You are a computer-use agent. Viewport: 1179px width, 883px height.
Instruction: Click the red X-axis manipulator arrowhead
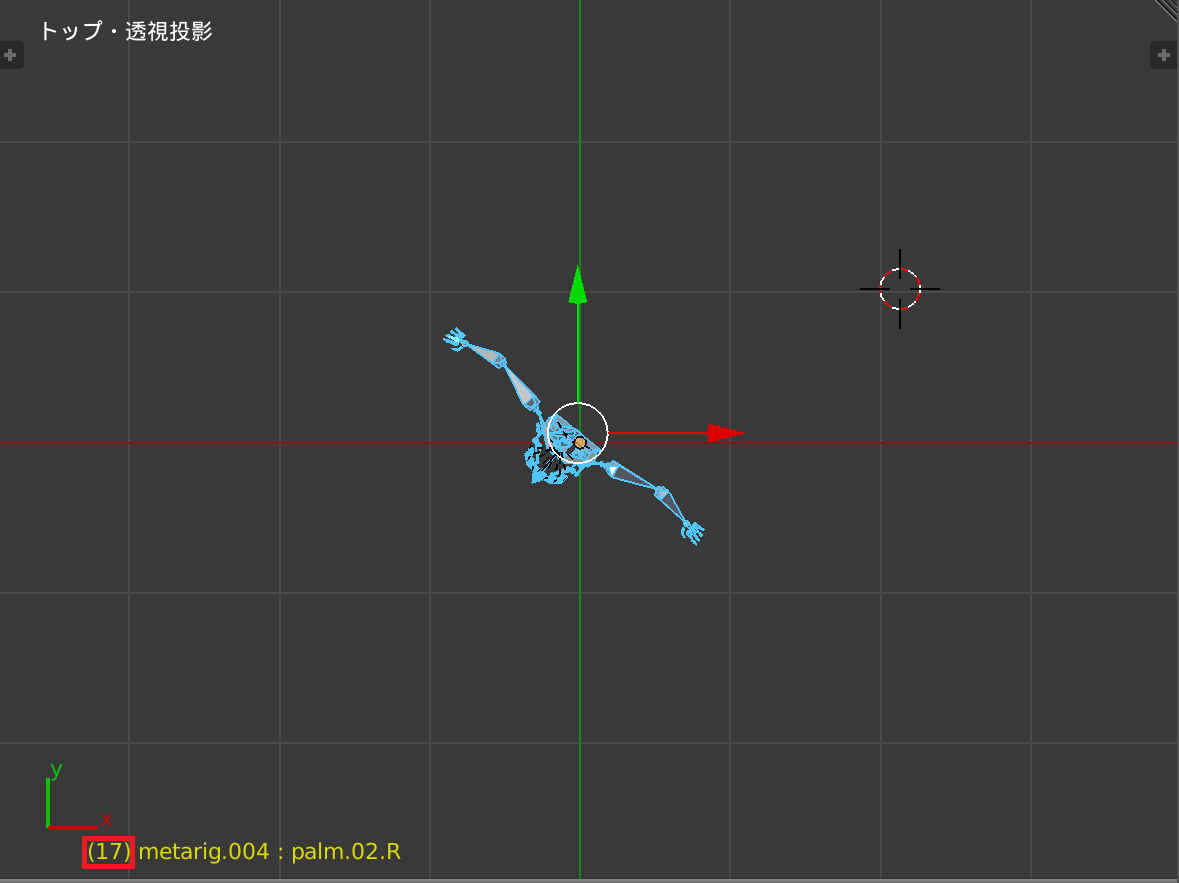click(x=724, y=433)
